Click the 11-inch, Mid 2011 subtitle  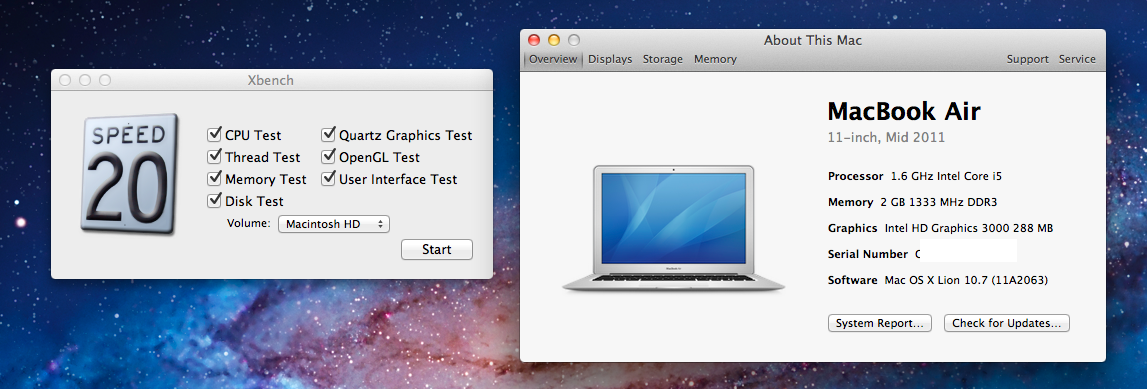886,137
